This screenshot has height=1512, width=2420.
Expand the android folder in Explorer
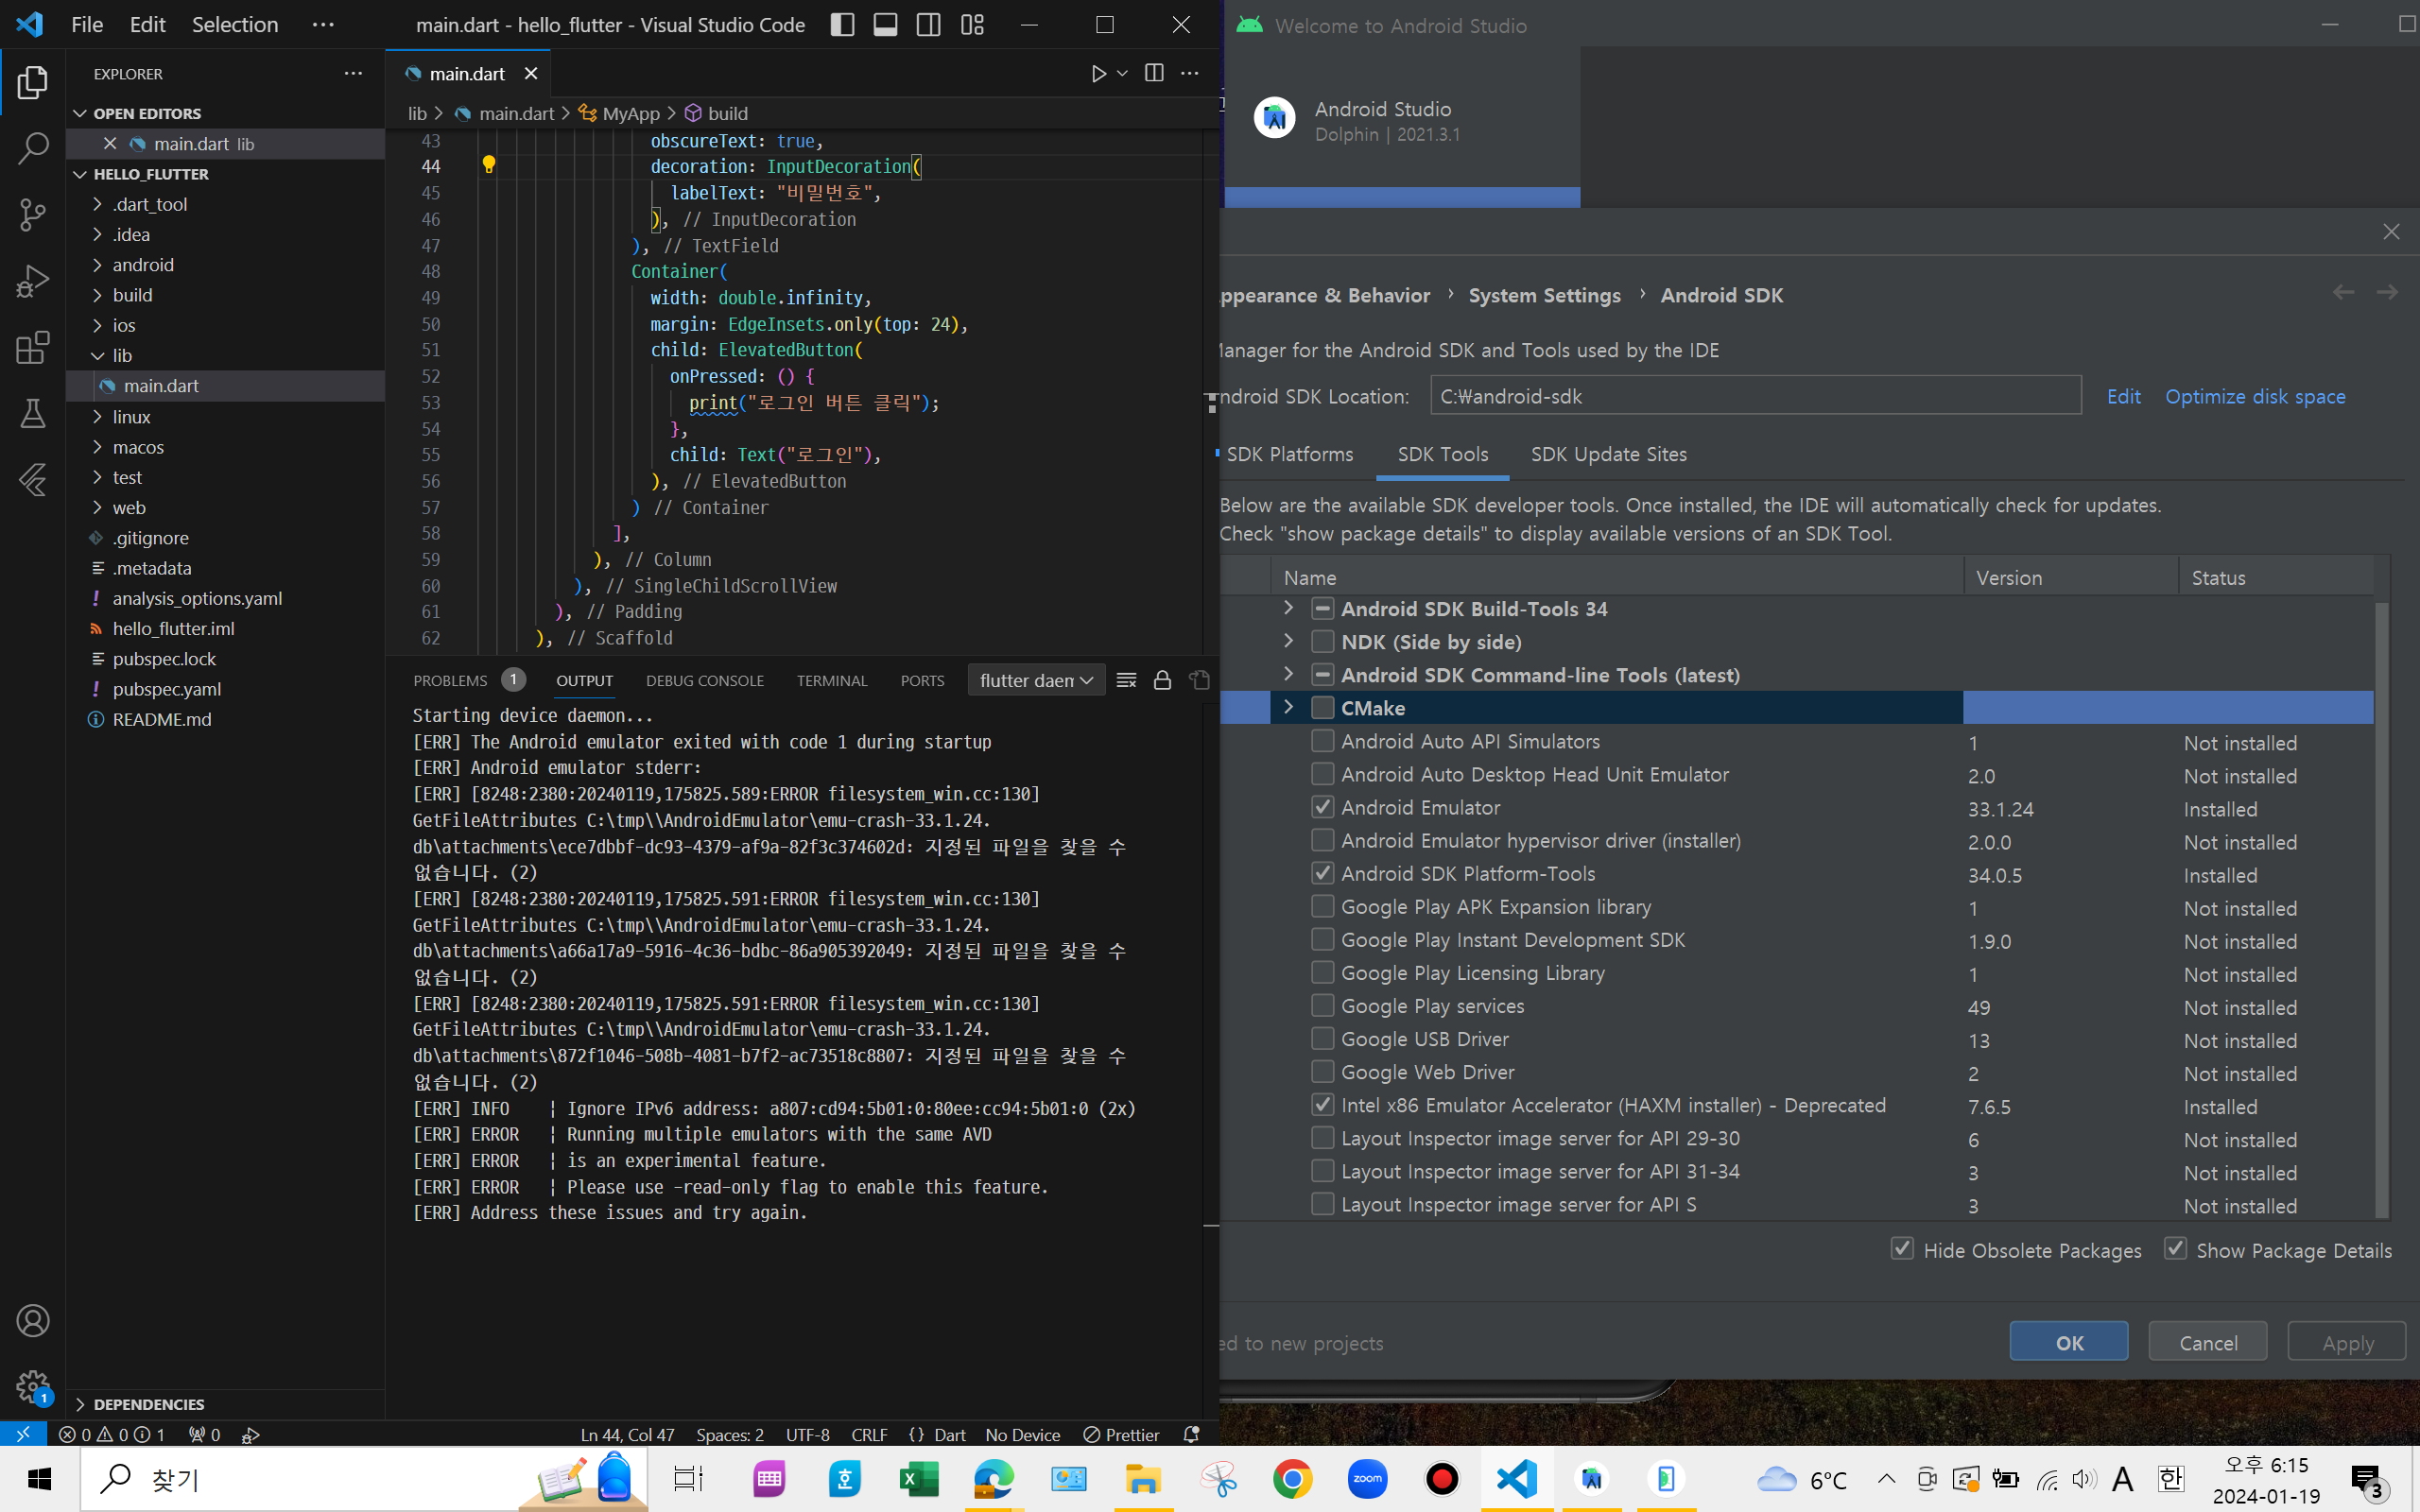(x=142, y=265)
